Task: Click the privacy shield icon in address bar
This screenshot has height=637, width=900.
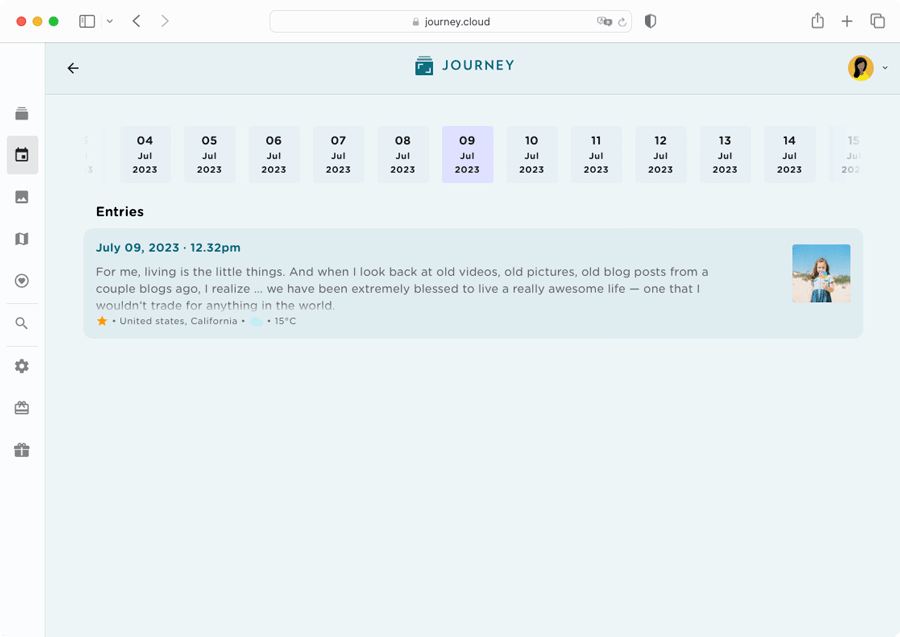Action: pyautogui.click(x=650, y=20)
